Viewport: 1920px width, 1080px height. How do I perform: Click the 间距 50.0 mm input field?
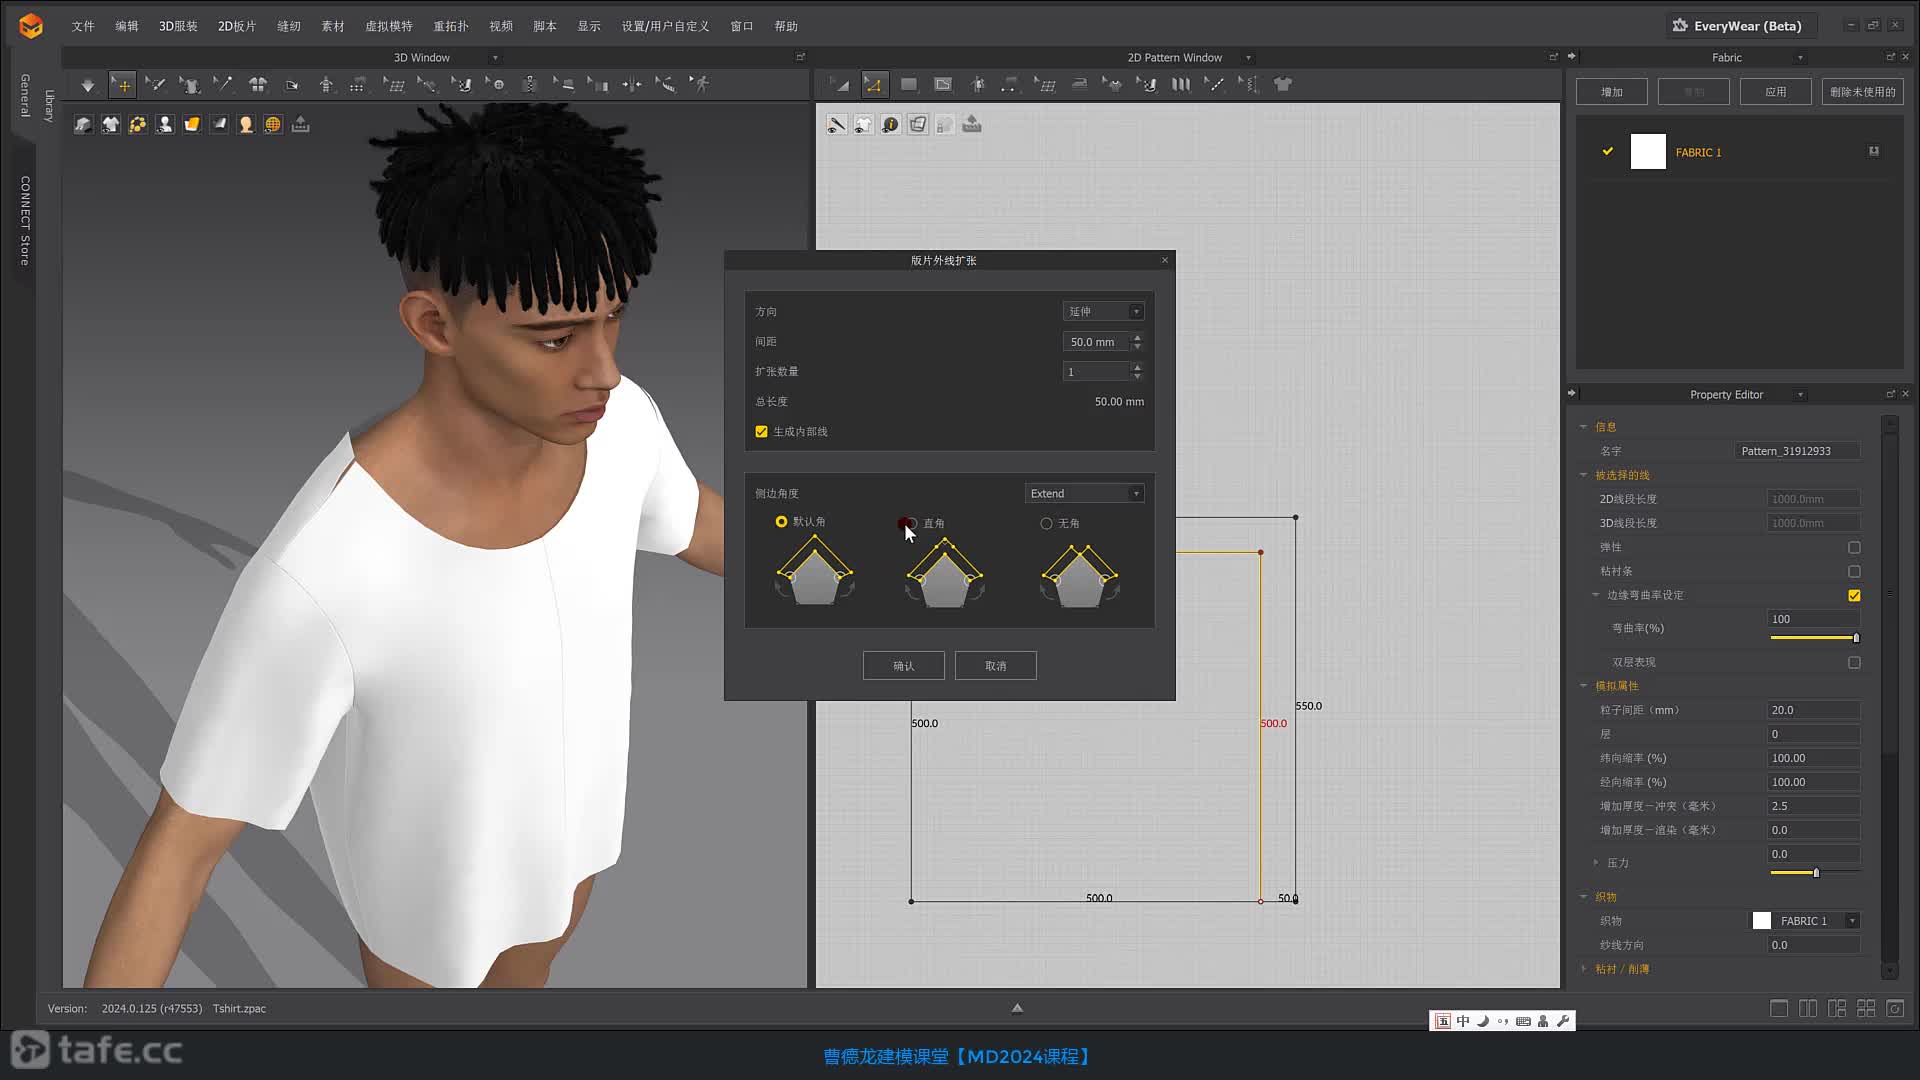[x=1097, y=342]
